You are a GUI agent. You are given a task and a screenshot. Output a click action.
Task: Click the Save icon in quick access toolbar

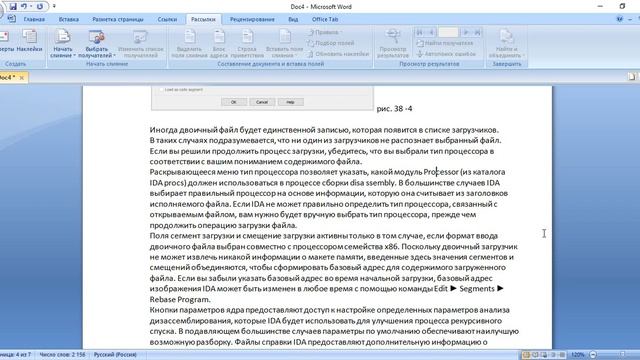click(x=13, y=6)
